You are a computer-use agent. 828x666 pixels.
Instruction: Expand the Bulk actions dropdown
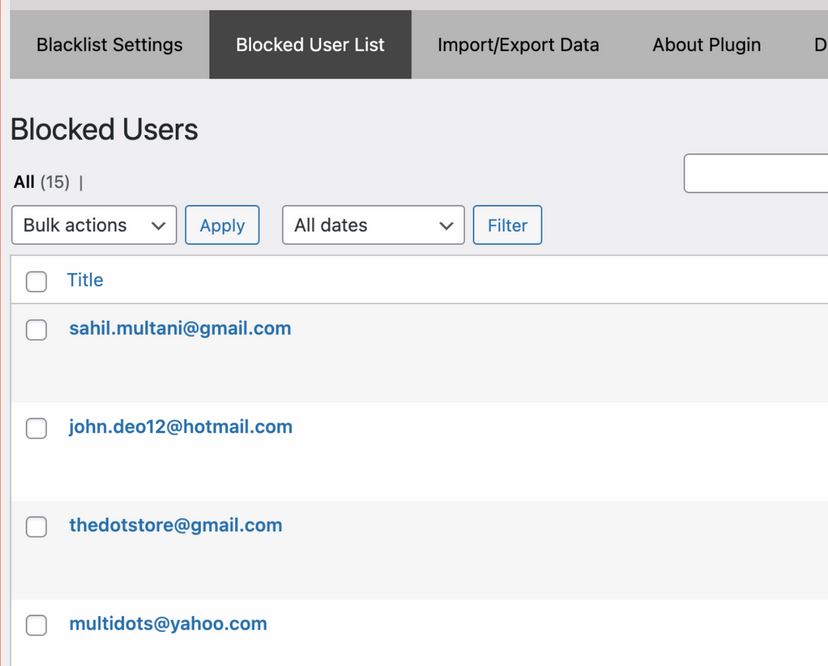[94, 225]
